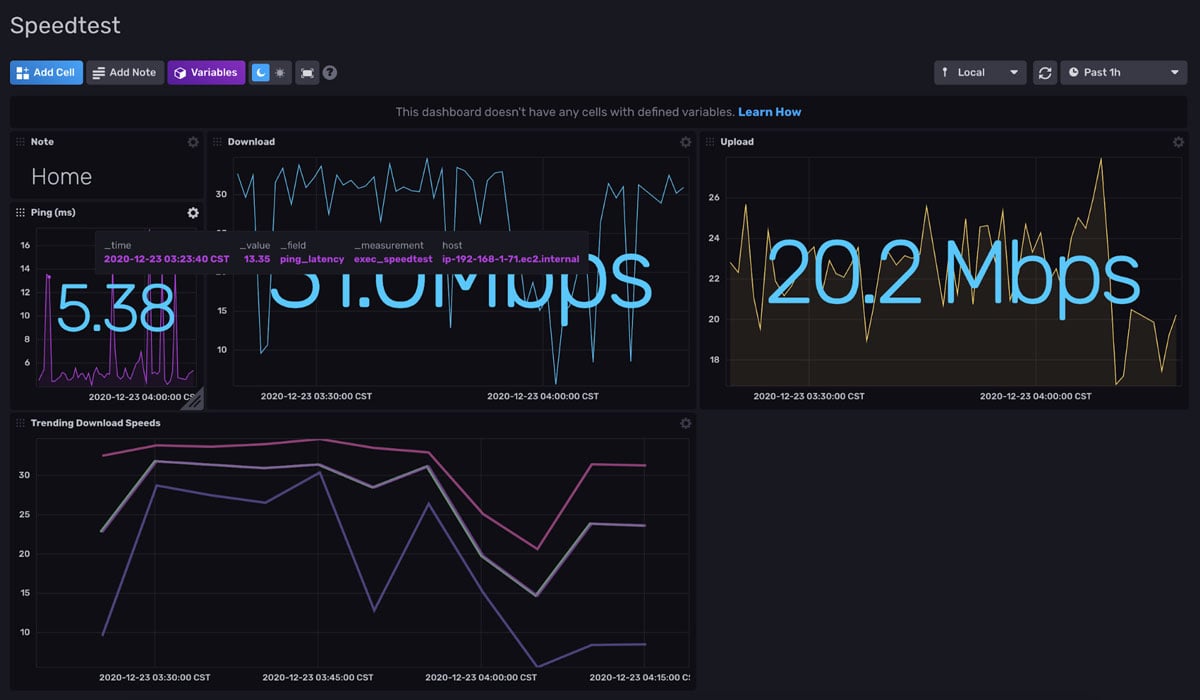Open the Ping cell settings gear
This screenshot has width=1200, height=700.
point(193,212)
